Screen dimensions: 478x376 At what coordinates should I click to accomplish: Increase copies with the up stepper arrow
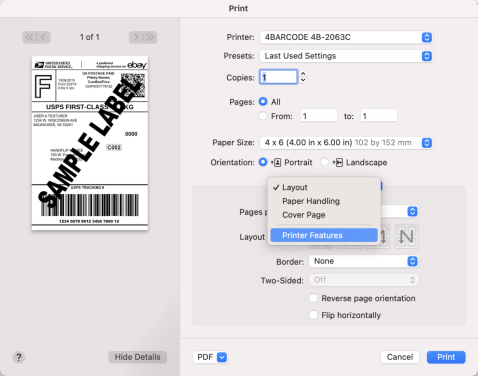pyautogui.click(x=303, y=74)
